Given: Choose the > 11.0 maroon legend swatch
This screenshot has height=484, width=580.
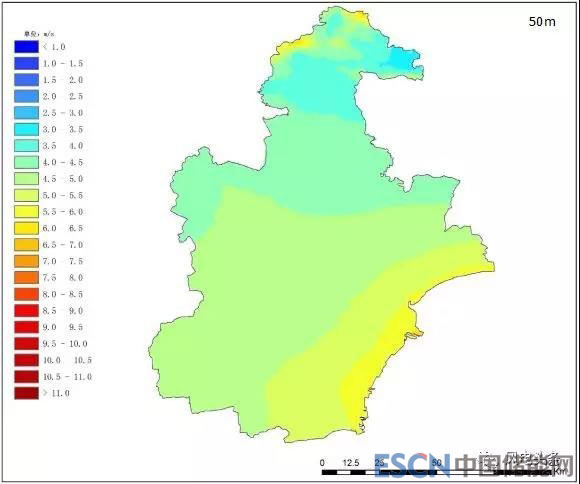Looking at the screenshot, I should coord(26,393).
